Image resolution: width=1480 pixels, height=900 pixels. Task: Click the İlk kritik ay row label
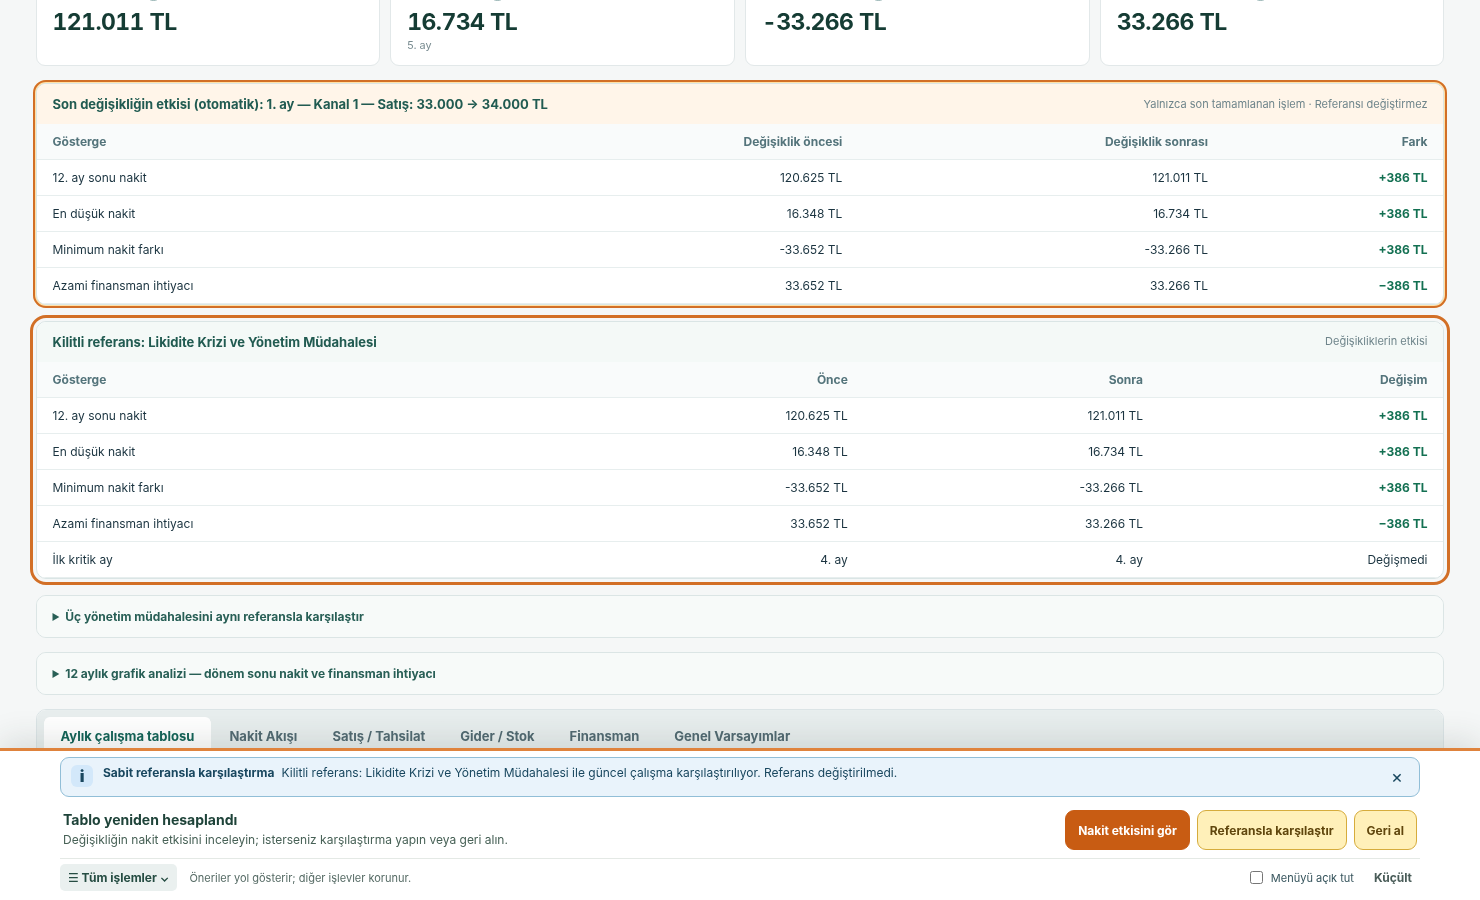click(x=82, y=560)
